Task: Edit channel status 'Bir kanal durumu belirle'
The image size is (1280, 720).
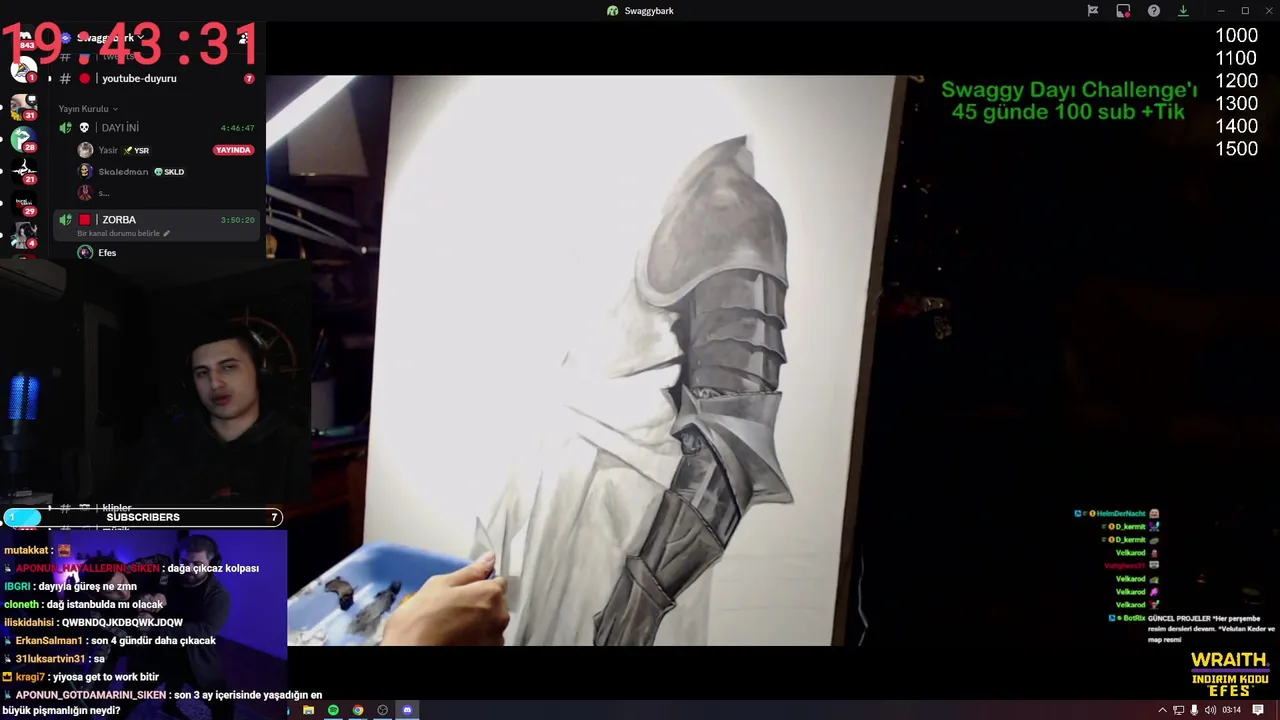Action: pyautogui.click(x=119, y=233)
